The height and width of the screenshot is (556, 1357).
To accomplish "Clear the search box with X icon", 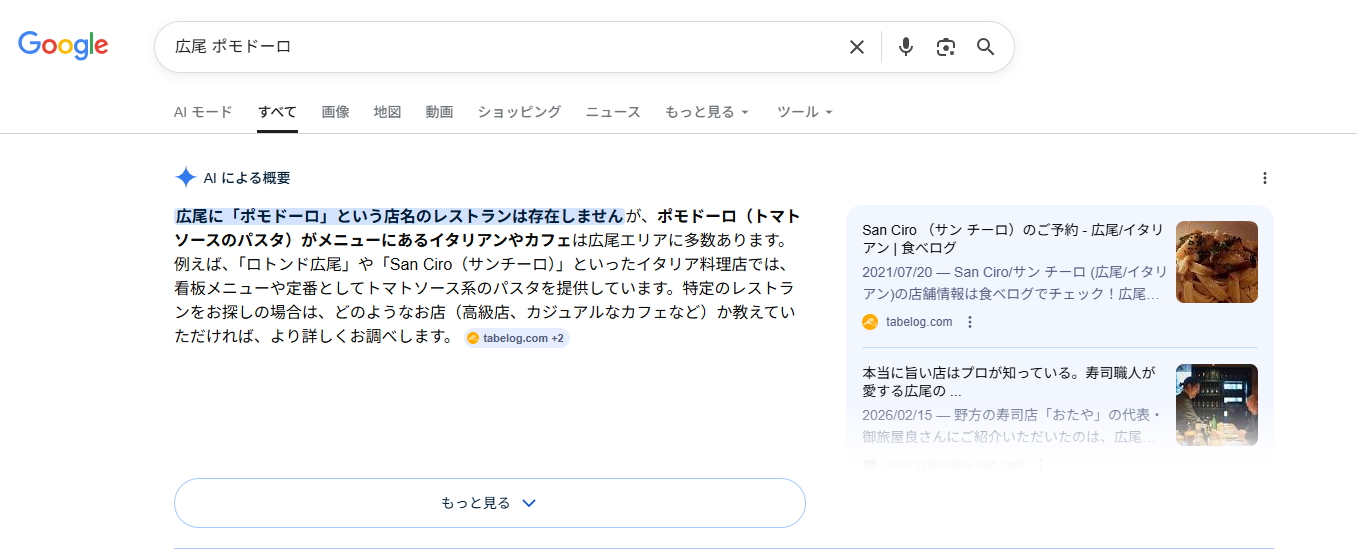I will (x=856, y=47).
